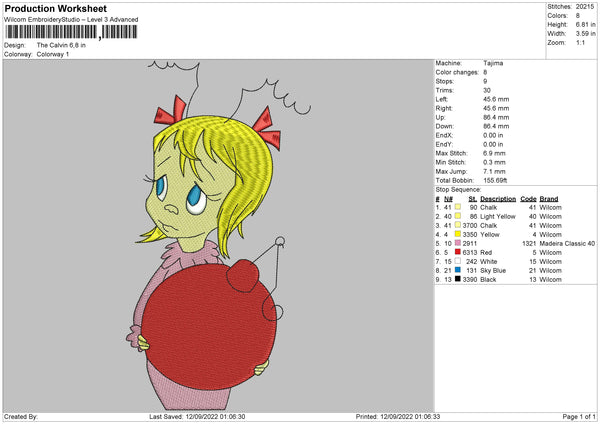Screen dimensions: 600x424
Task: Click the 'Created By:' footer label
Action: coord(21,416)
